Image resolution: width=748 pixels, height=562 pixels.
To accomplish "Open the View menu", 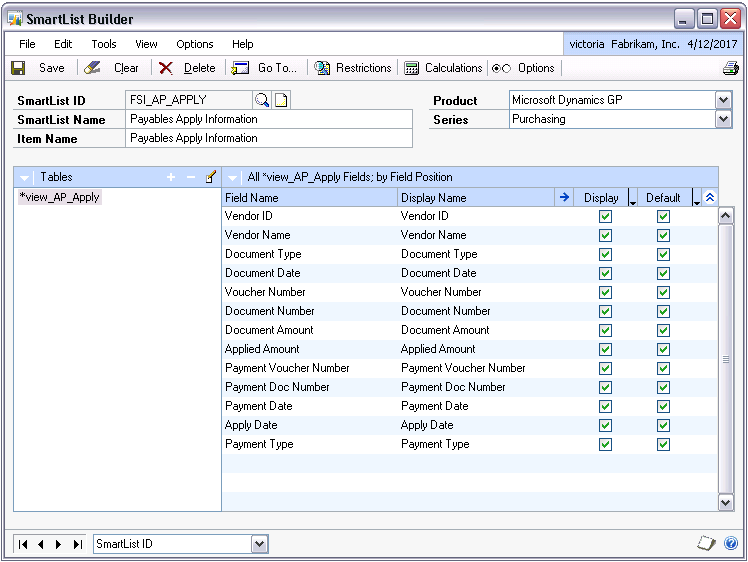I will pyautogui.click(x=146, y=44).
